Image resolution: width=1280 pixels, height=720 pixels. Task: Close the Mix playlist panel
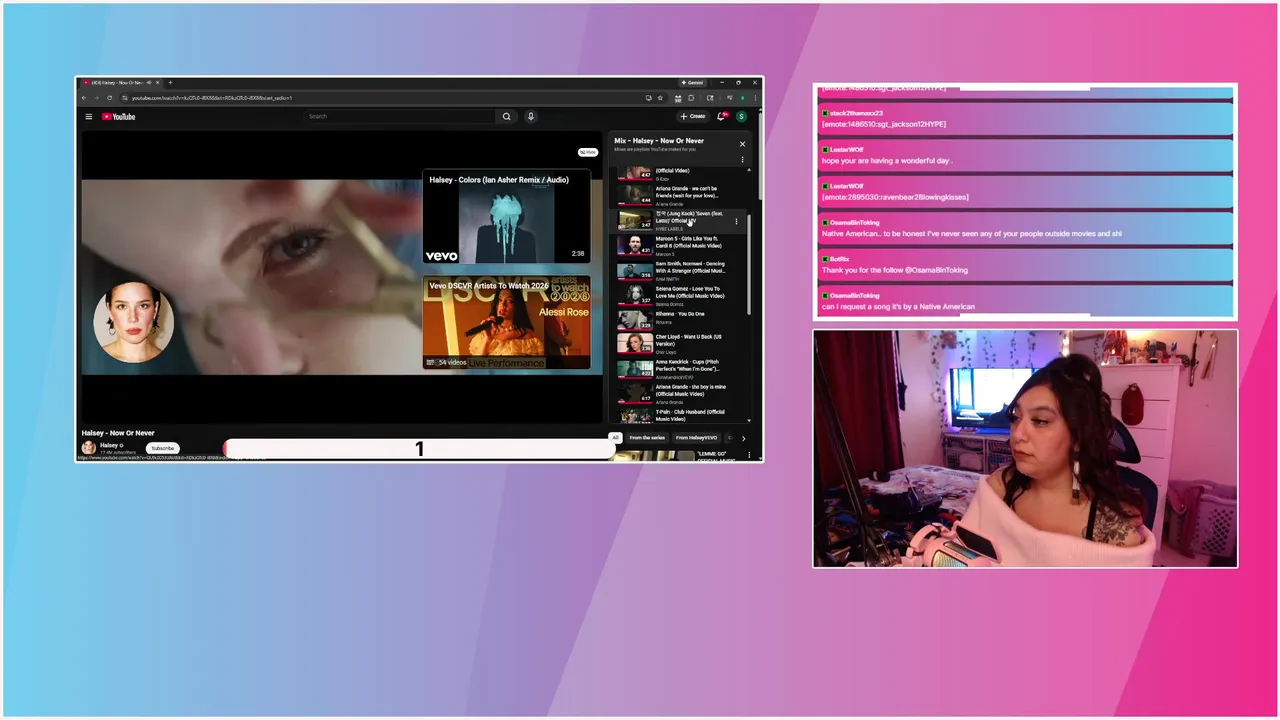coord(742,144)
